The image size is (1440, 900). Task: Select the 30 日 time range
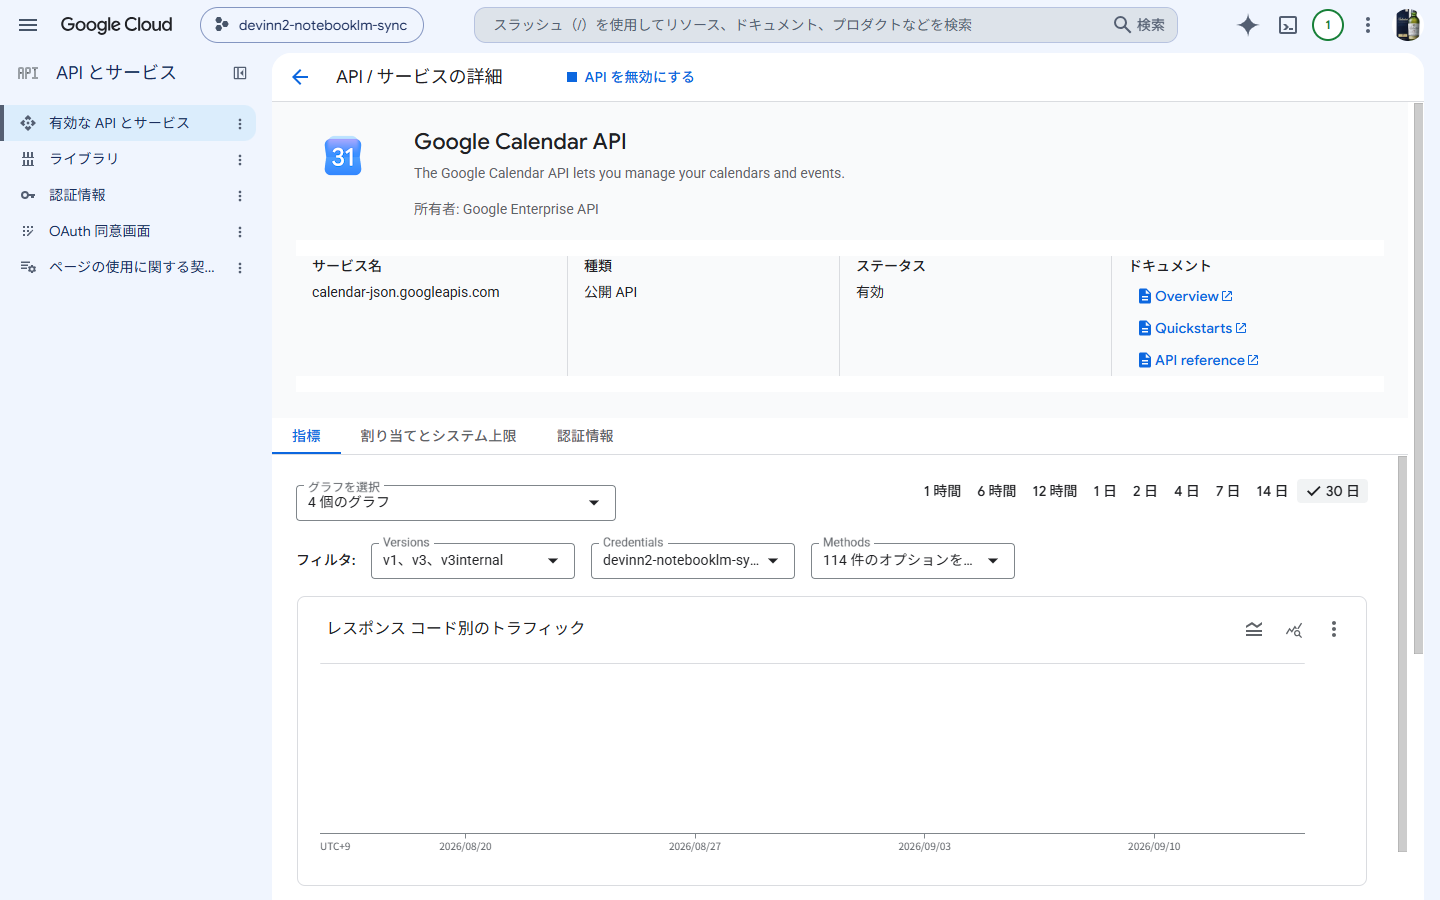pos(1333,491)
